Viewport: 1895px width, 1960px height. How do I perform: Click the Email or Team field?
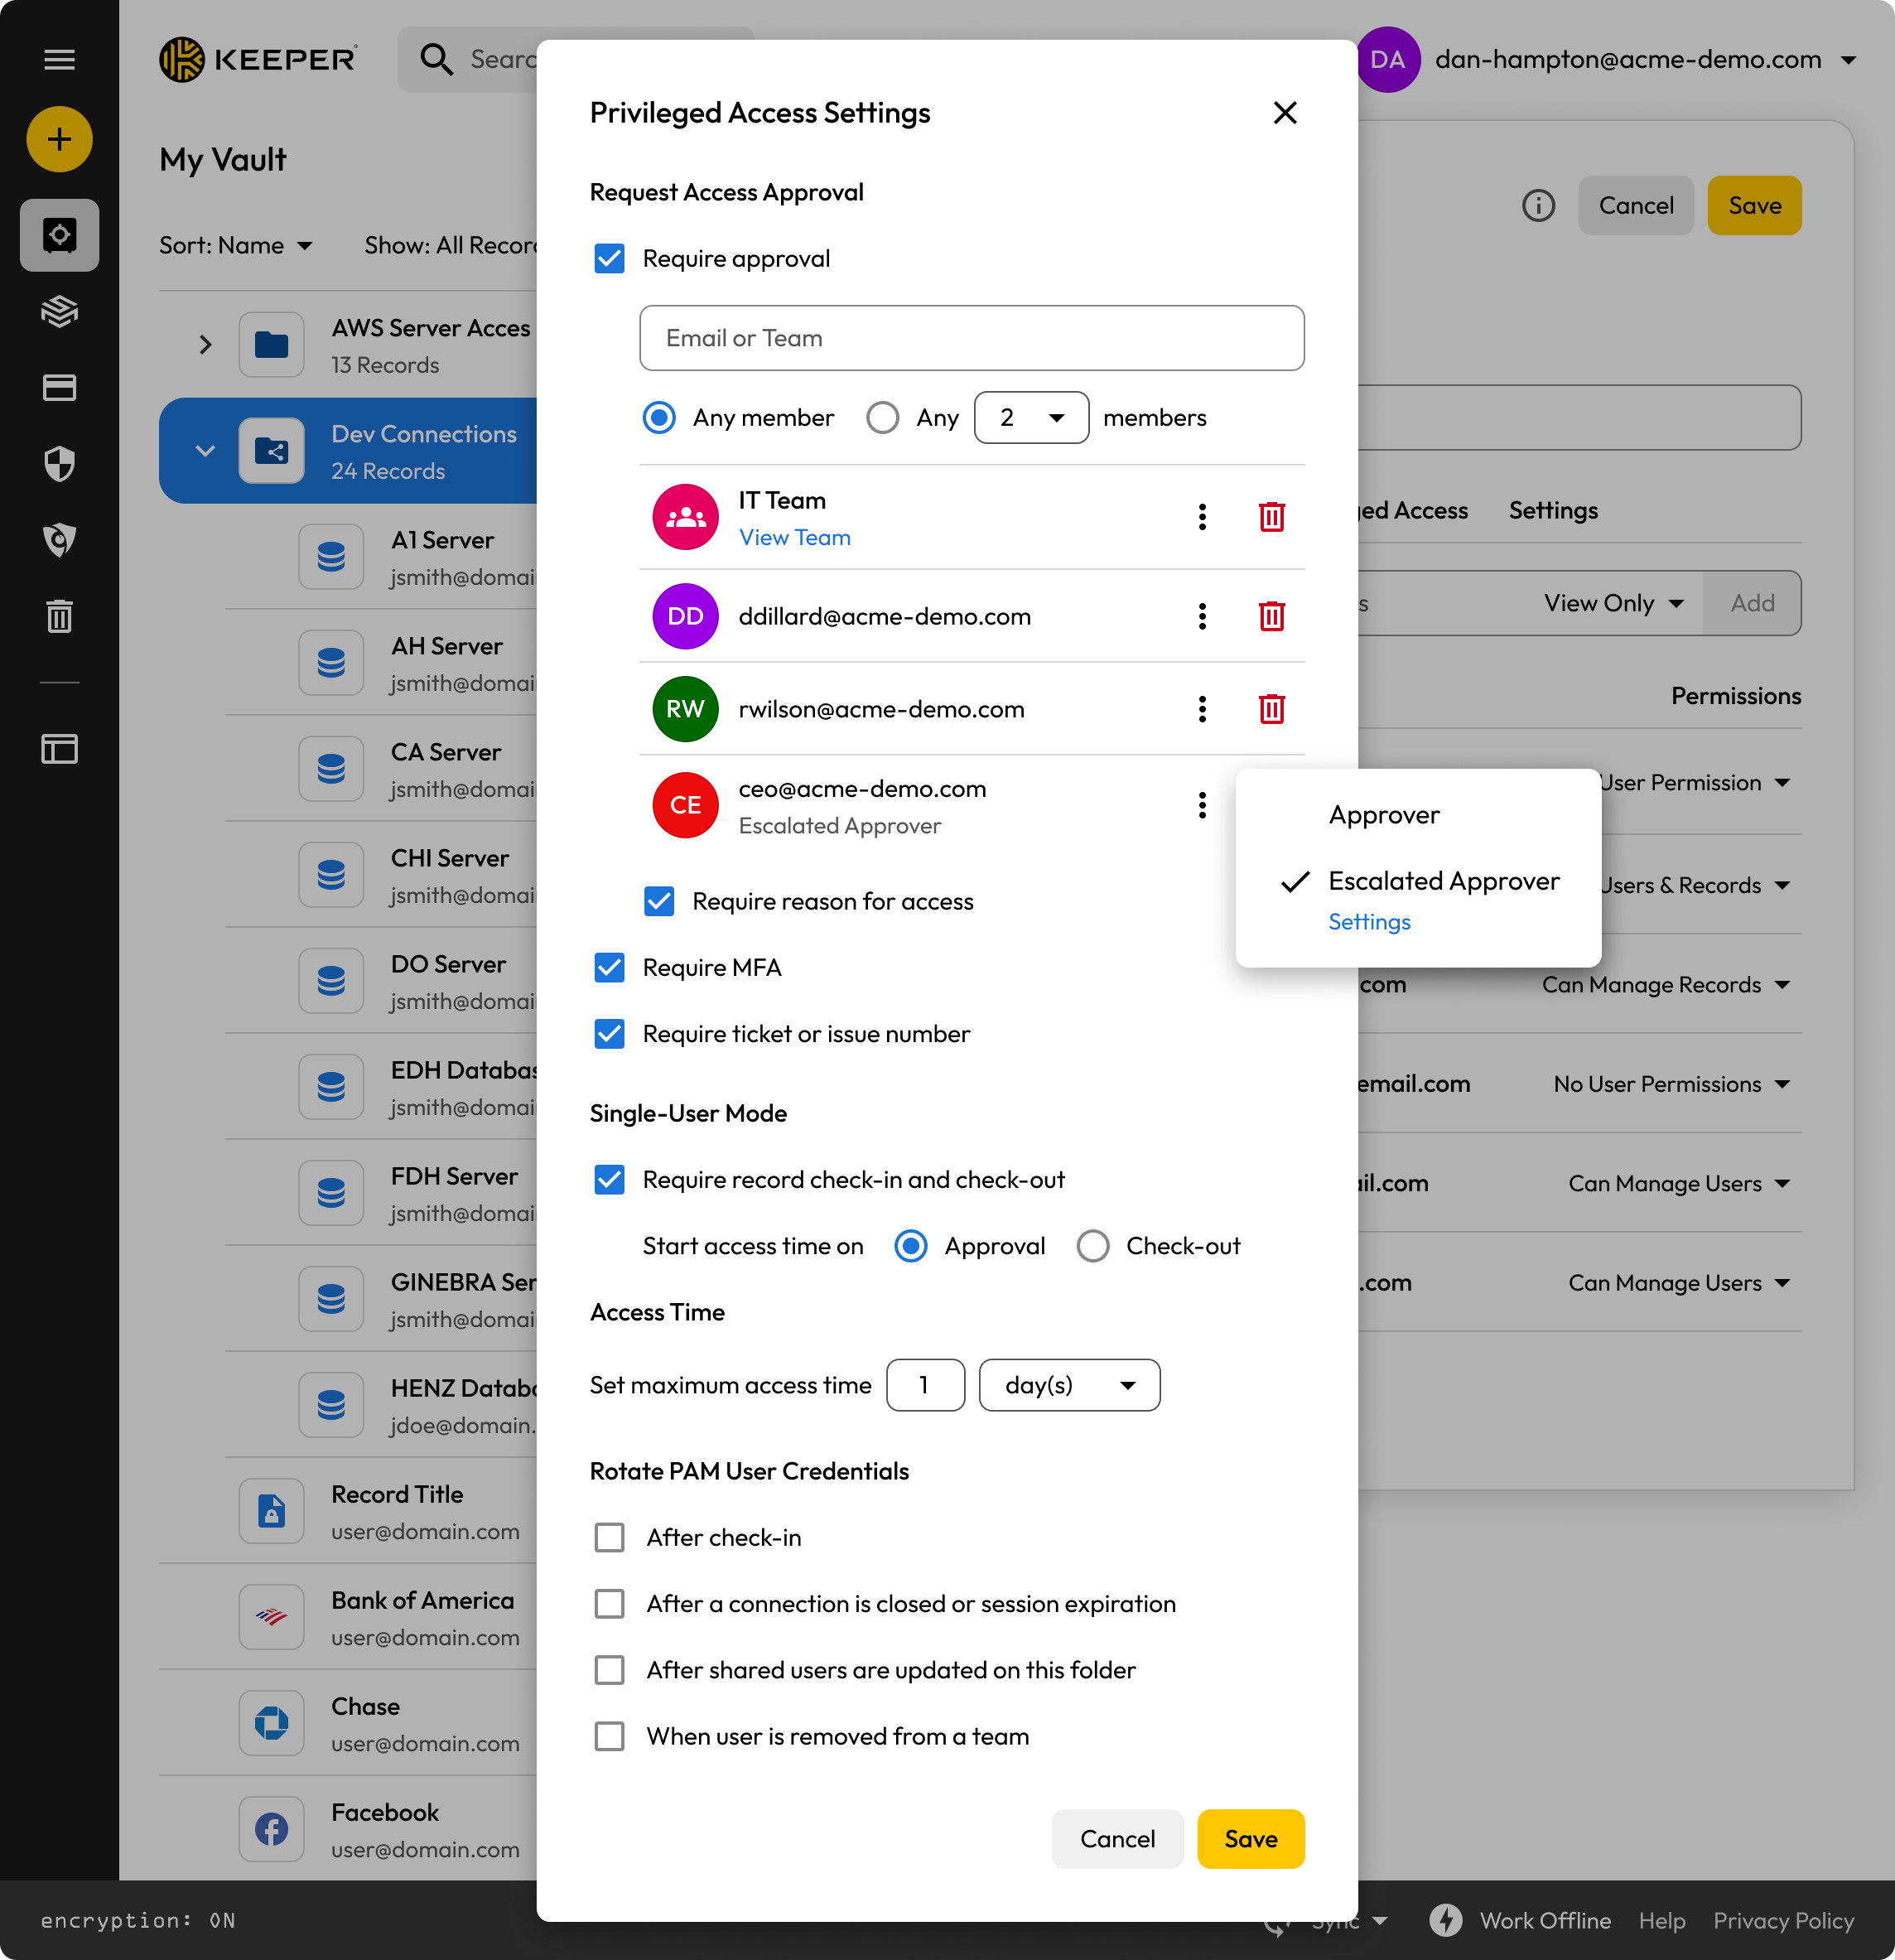(970, 338)
